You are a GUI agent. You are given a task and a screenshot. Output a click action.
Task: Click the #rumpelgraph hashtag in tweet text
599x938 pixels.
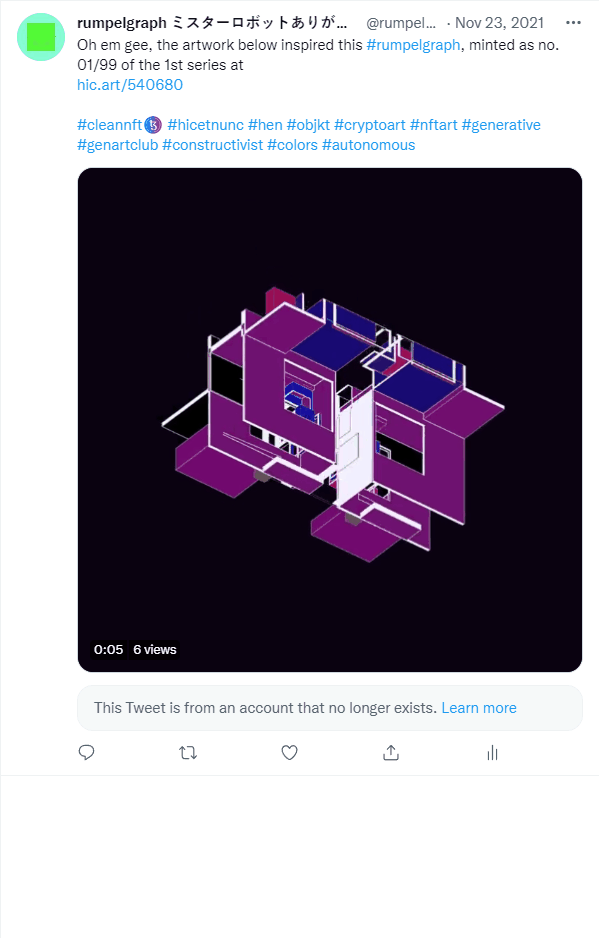coord(413,45)
